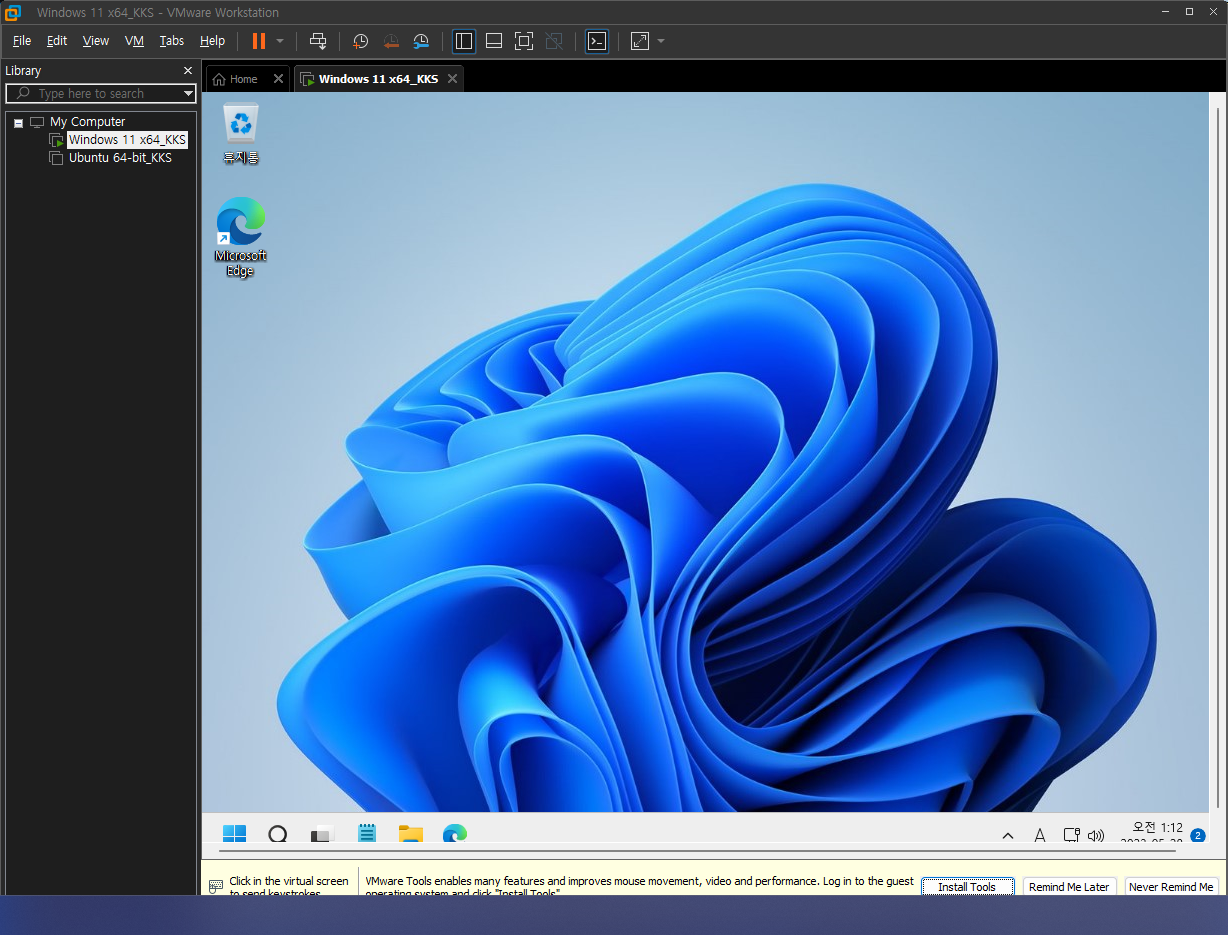The width and height of the screenshot is (1228, 935).
Task: Take a snapshot of the virtual machine
Action: pyautogui.click(x=361, y=41)
